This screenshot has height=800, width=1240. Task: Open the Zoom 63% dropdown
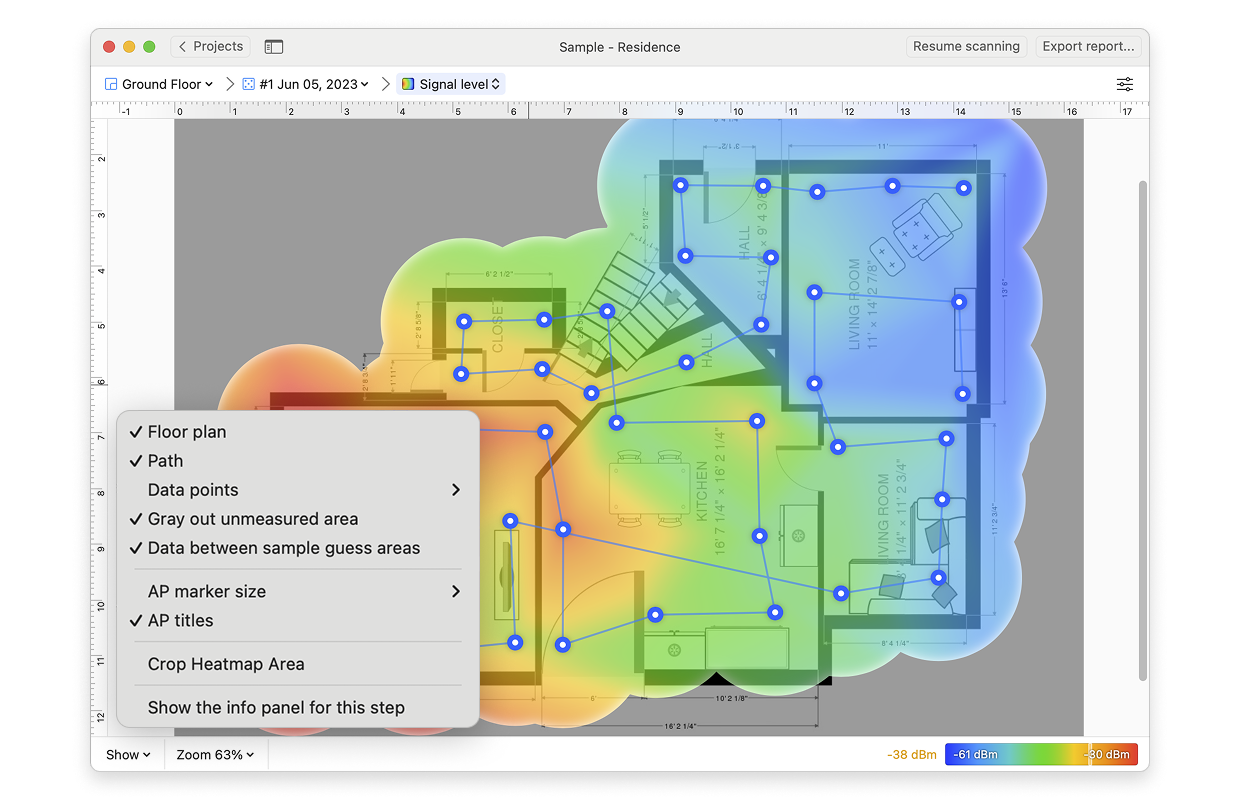click(x=215, y=755)
